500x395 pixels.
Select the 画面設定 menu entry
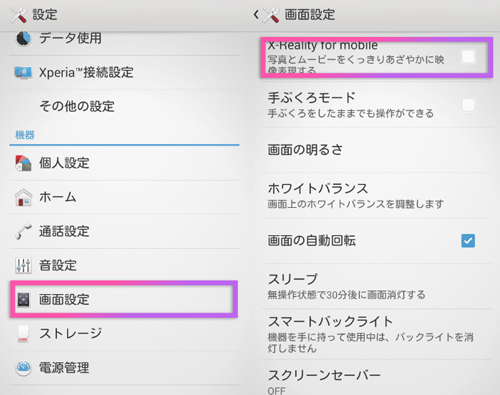click(x=124, y=299)
